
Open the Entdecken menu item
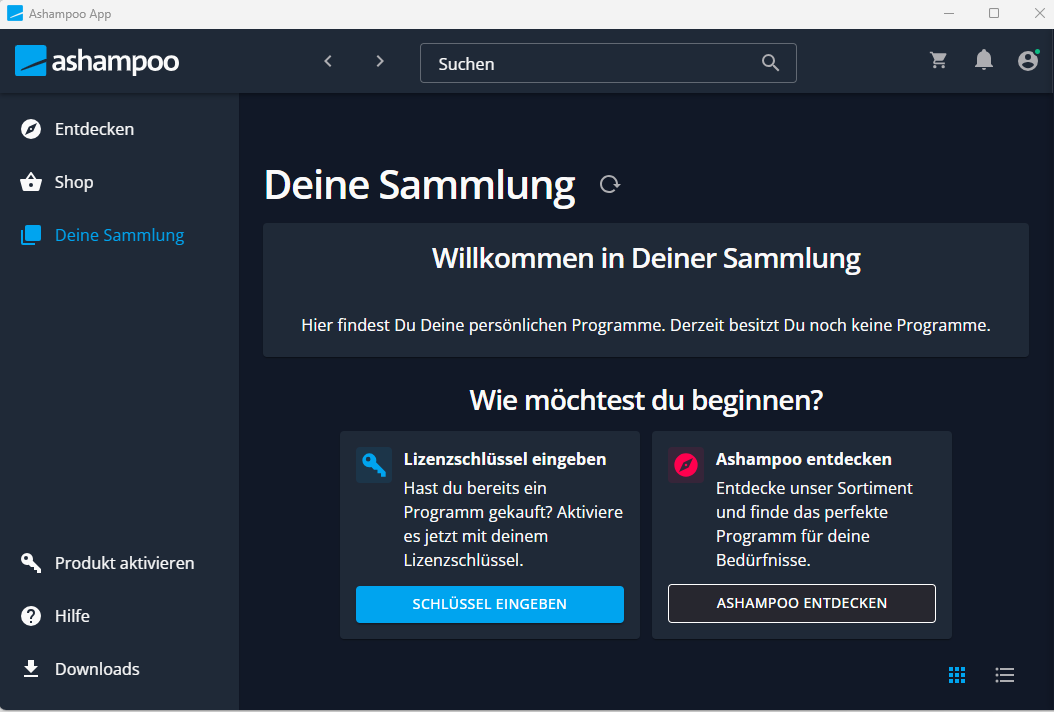(x=119, y=129)
